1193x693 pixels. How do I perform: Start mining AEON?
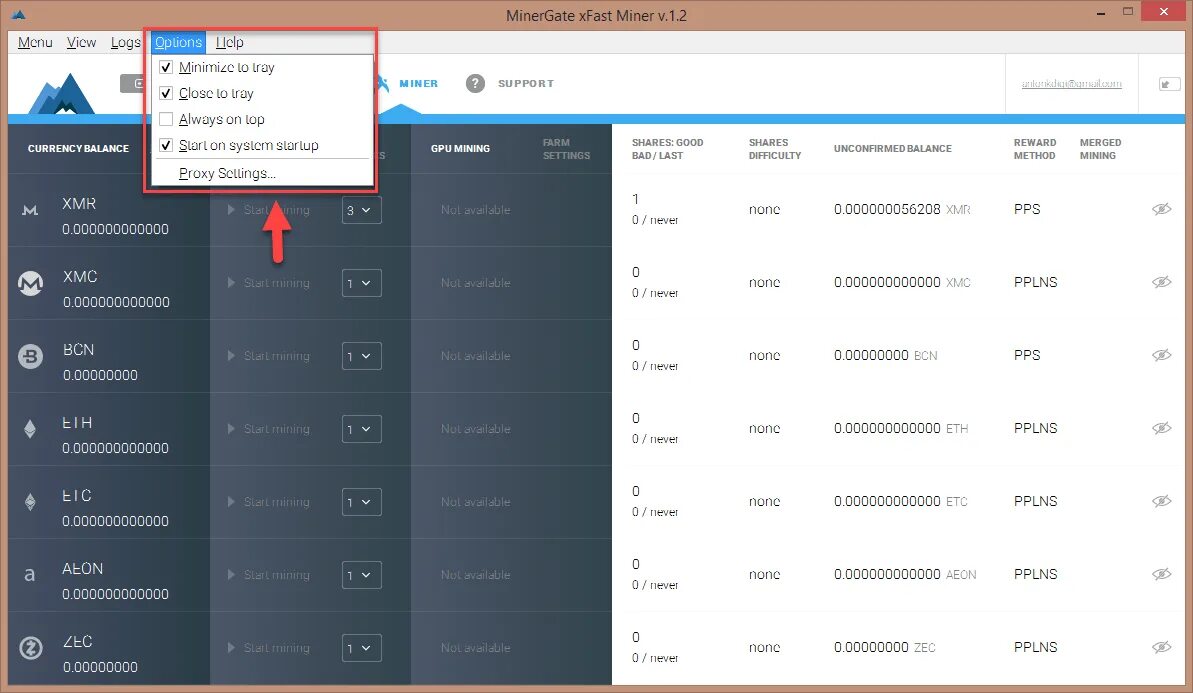pos(269,575)
